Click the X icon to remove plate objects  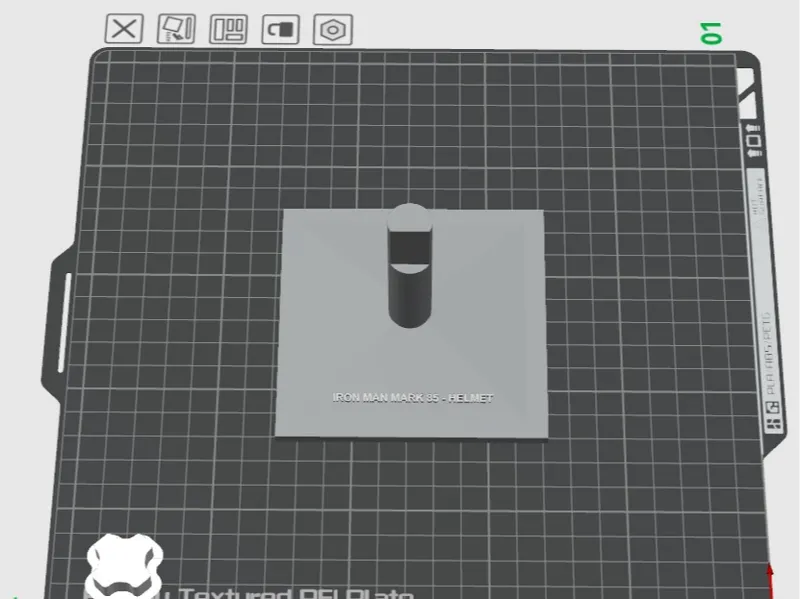[x=124, y=29]
